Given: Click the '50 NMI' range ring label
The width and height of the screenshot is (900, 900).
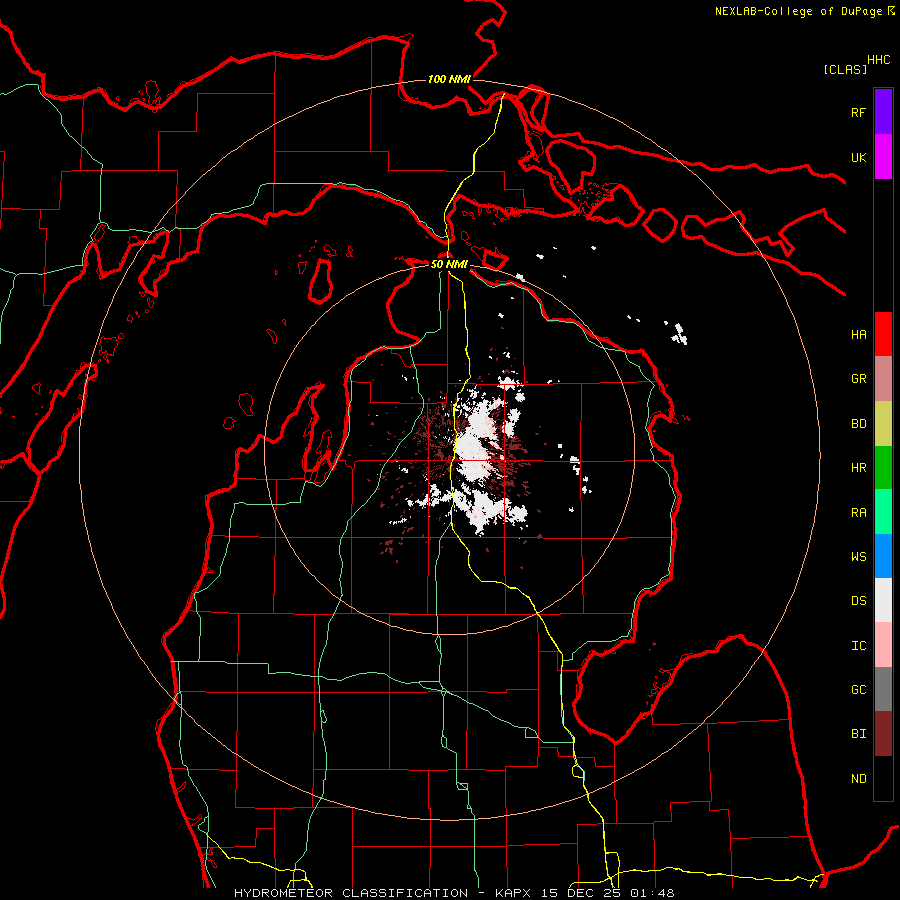Looking at the screenshot, I should click(449, 264).
